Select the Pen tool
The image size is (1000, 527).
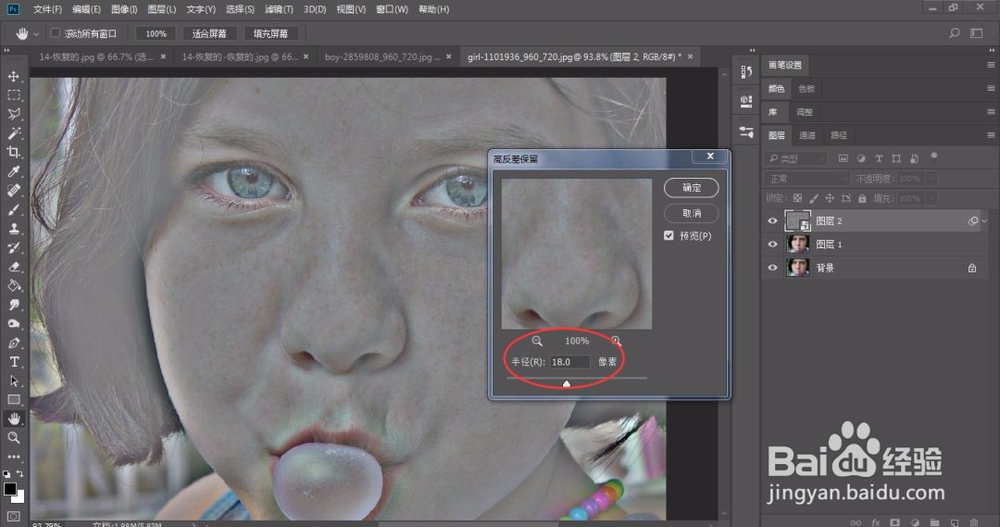(x=13, y=343)
